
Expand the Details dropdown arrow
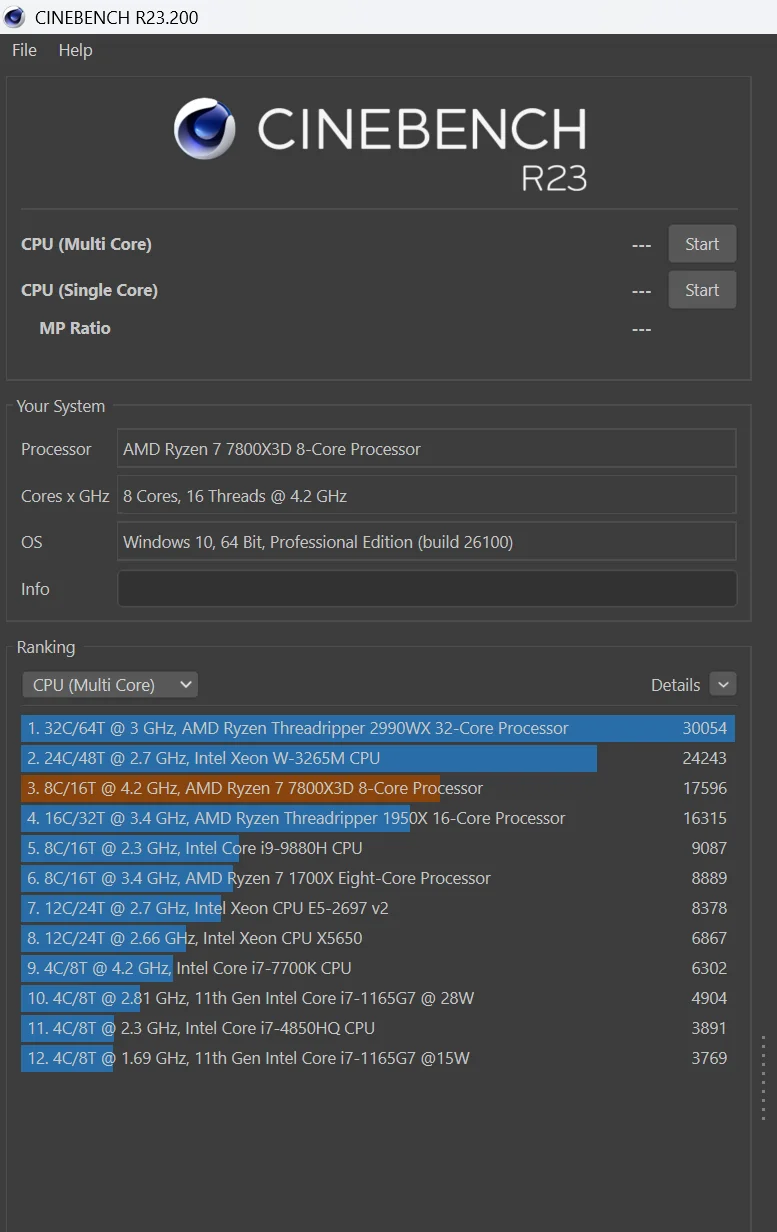click(x=723, y=684)
